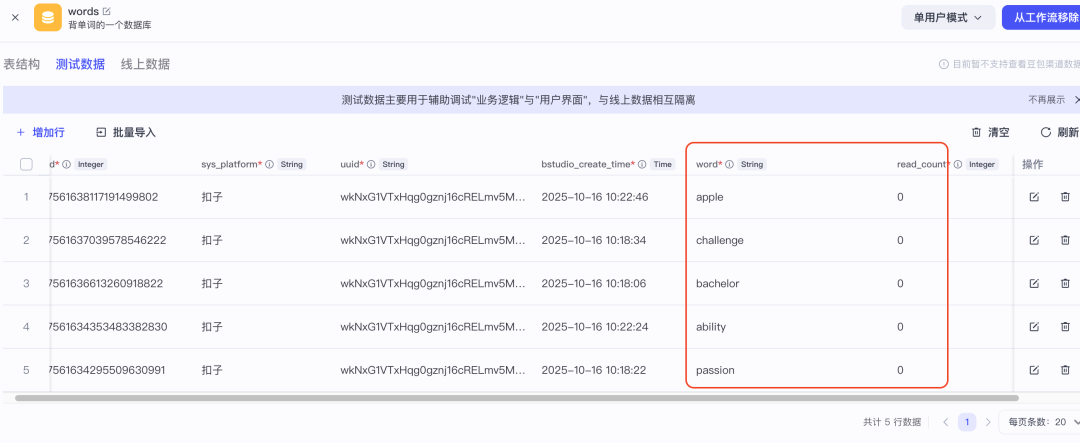Click the 刷新 button

(1059, 132)
